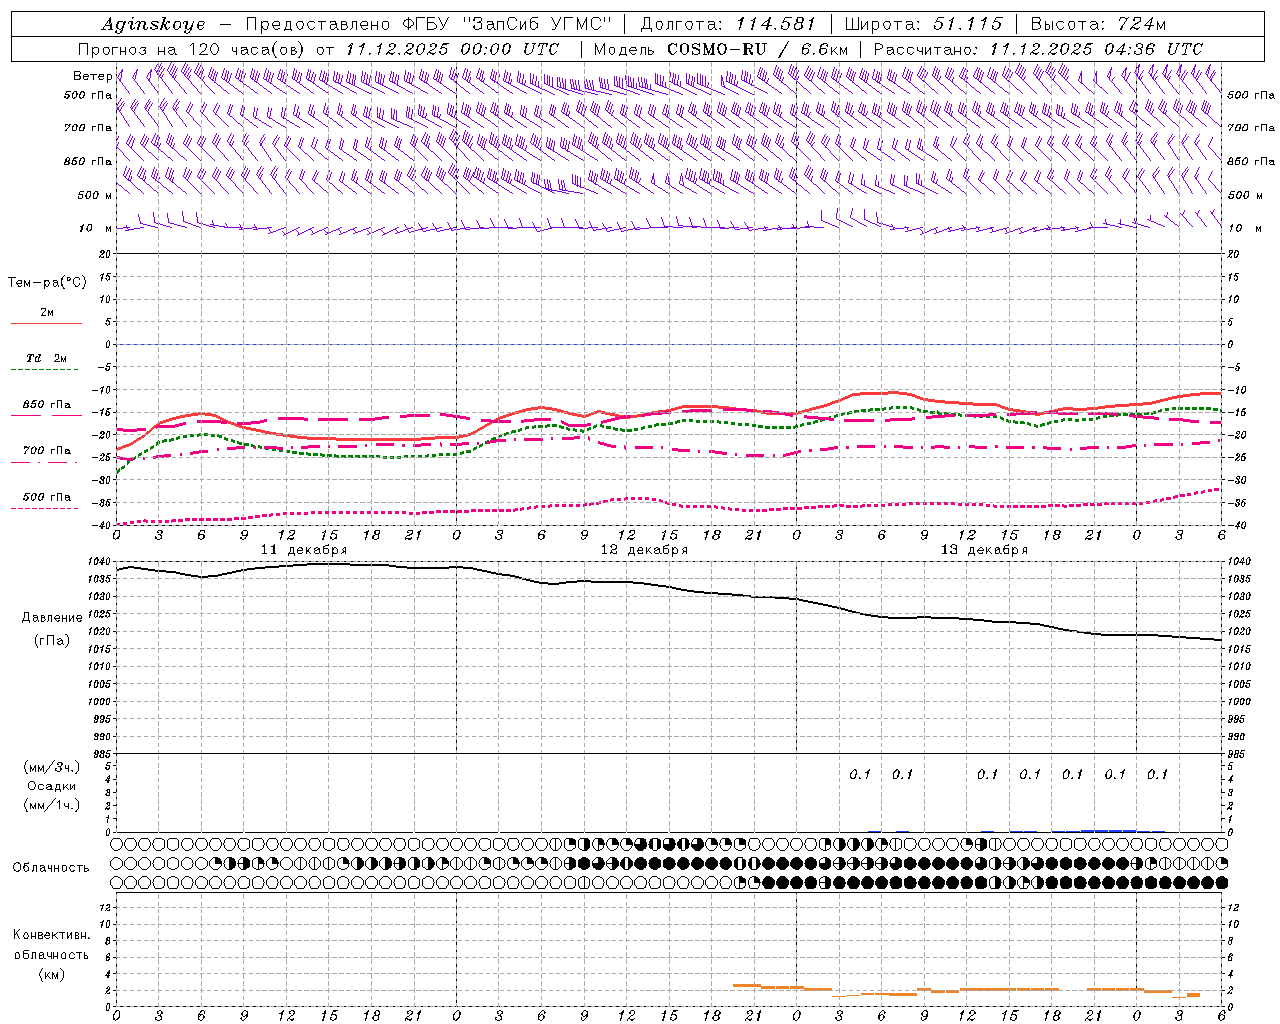
Task: Click the Прогноз на 120 часа(ов) text
Action: point(193,49)
